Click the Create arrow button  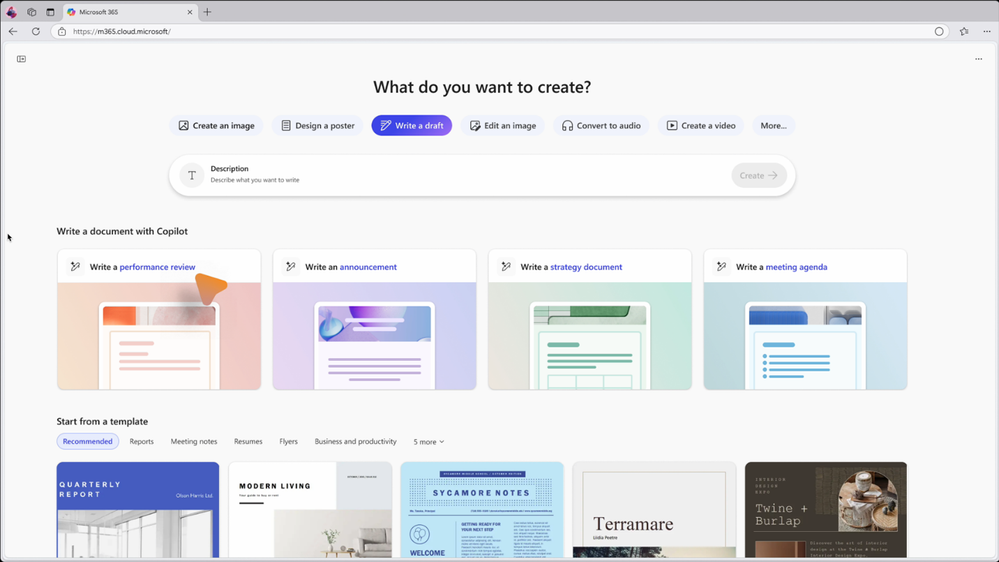[x=759, y=175]
